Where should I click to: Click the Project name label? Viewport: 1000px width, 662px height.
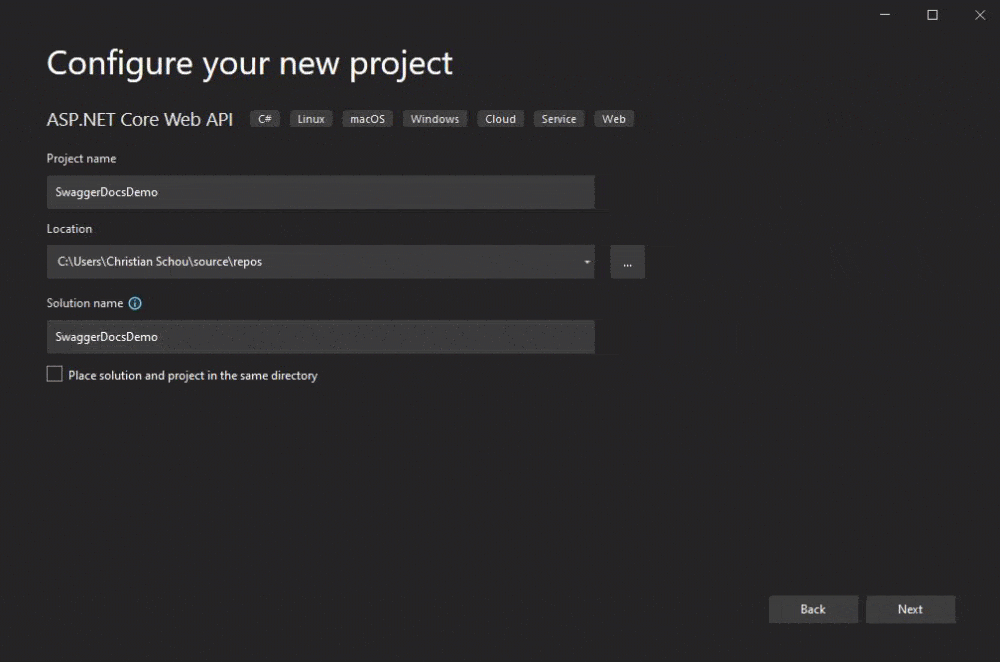(x=81, y=158)
